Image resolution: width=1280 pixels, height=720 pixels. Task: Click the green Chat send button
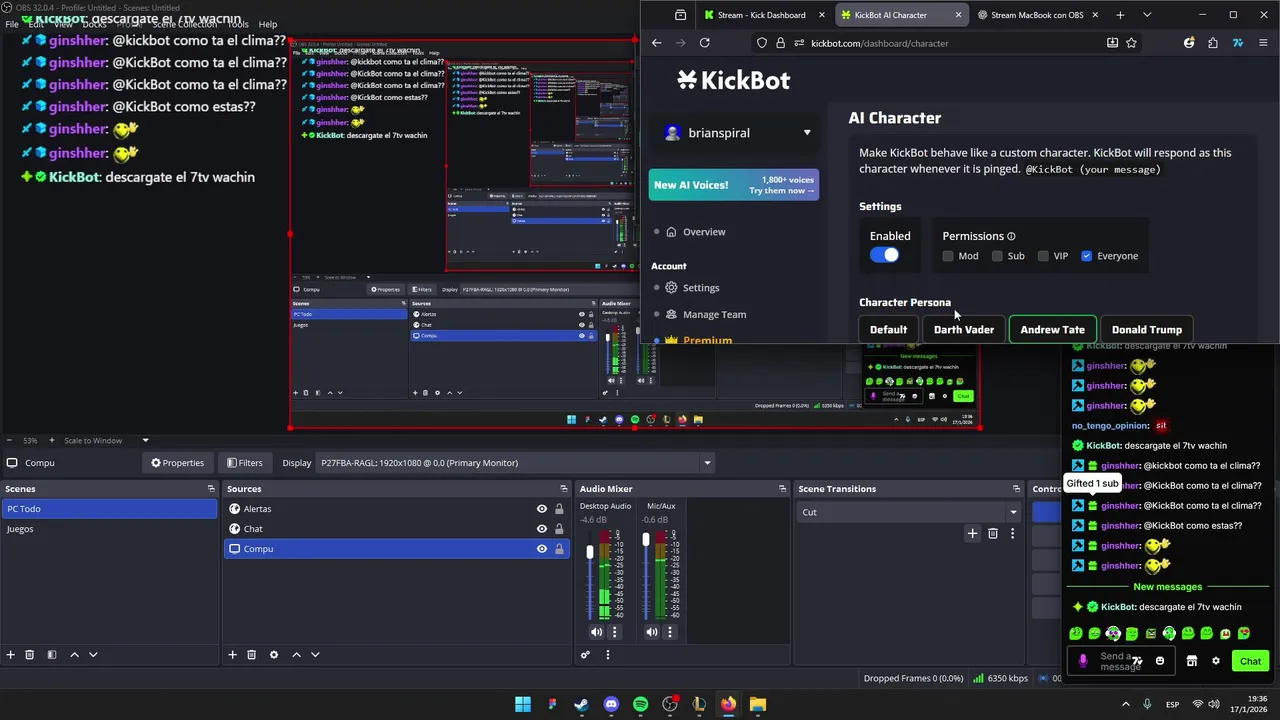click(1250, 661)
